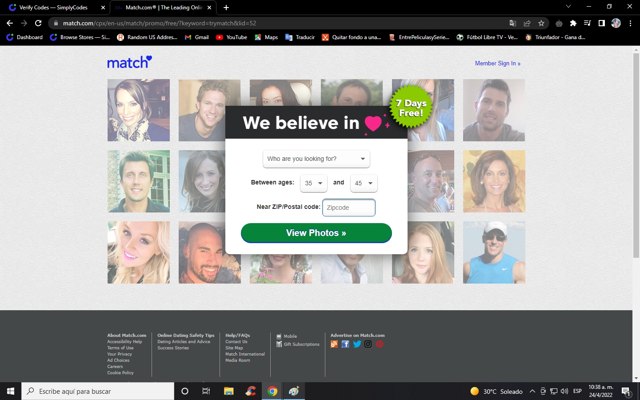Open the Chrome profile avatar
The height and width of the screenshot is (400, 640).
[x=616, y=23]
